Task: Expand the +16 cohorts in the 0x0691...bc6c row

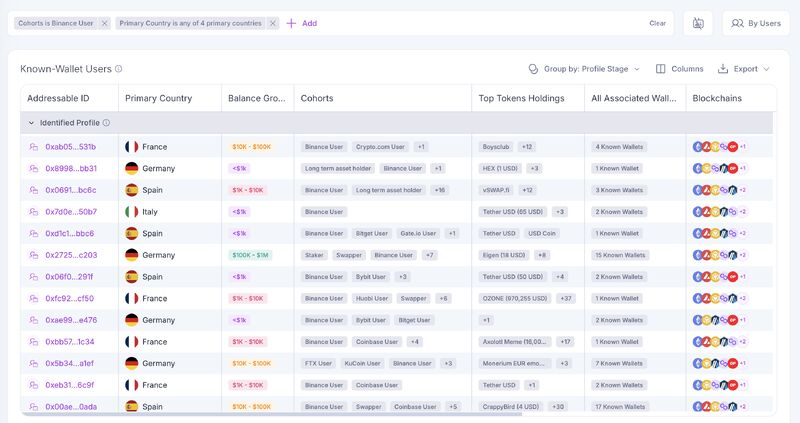Action: click(x=440, y=190)
